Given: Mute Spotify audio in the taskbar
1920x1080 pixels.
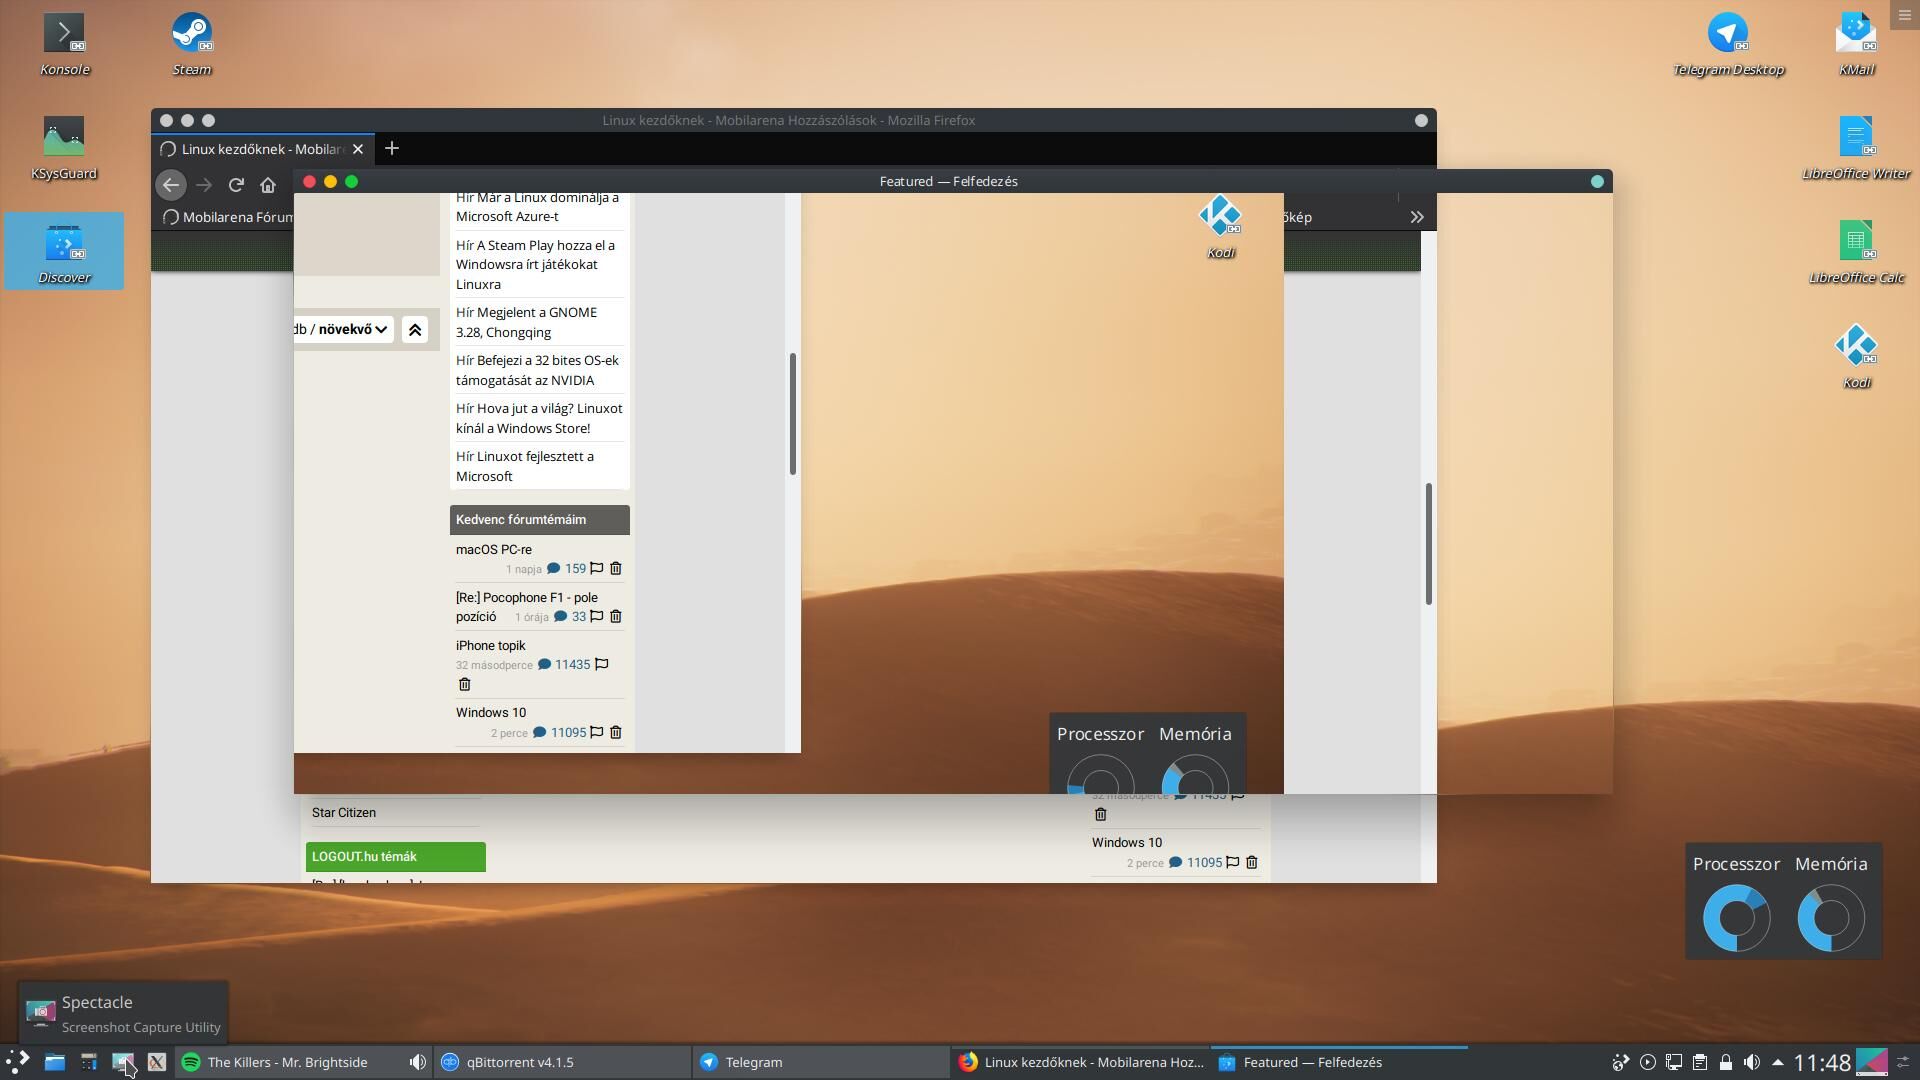Looking at the screenshot, I should click(417, 1062).
